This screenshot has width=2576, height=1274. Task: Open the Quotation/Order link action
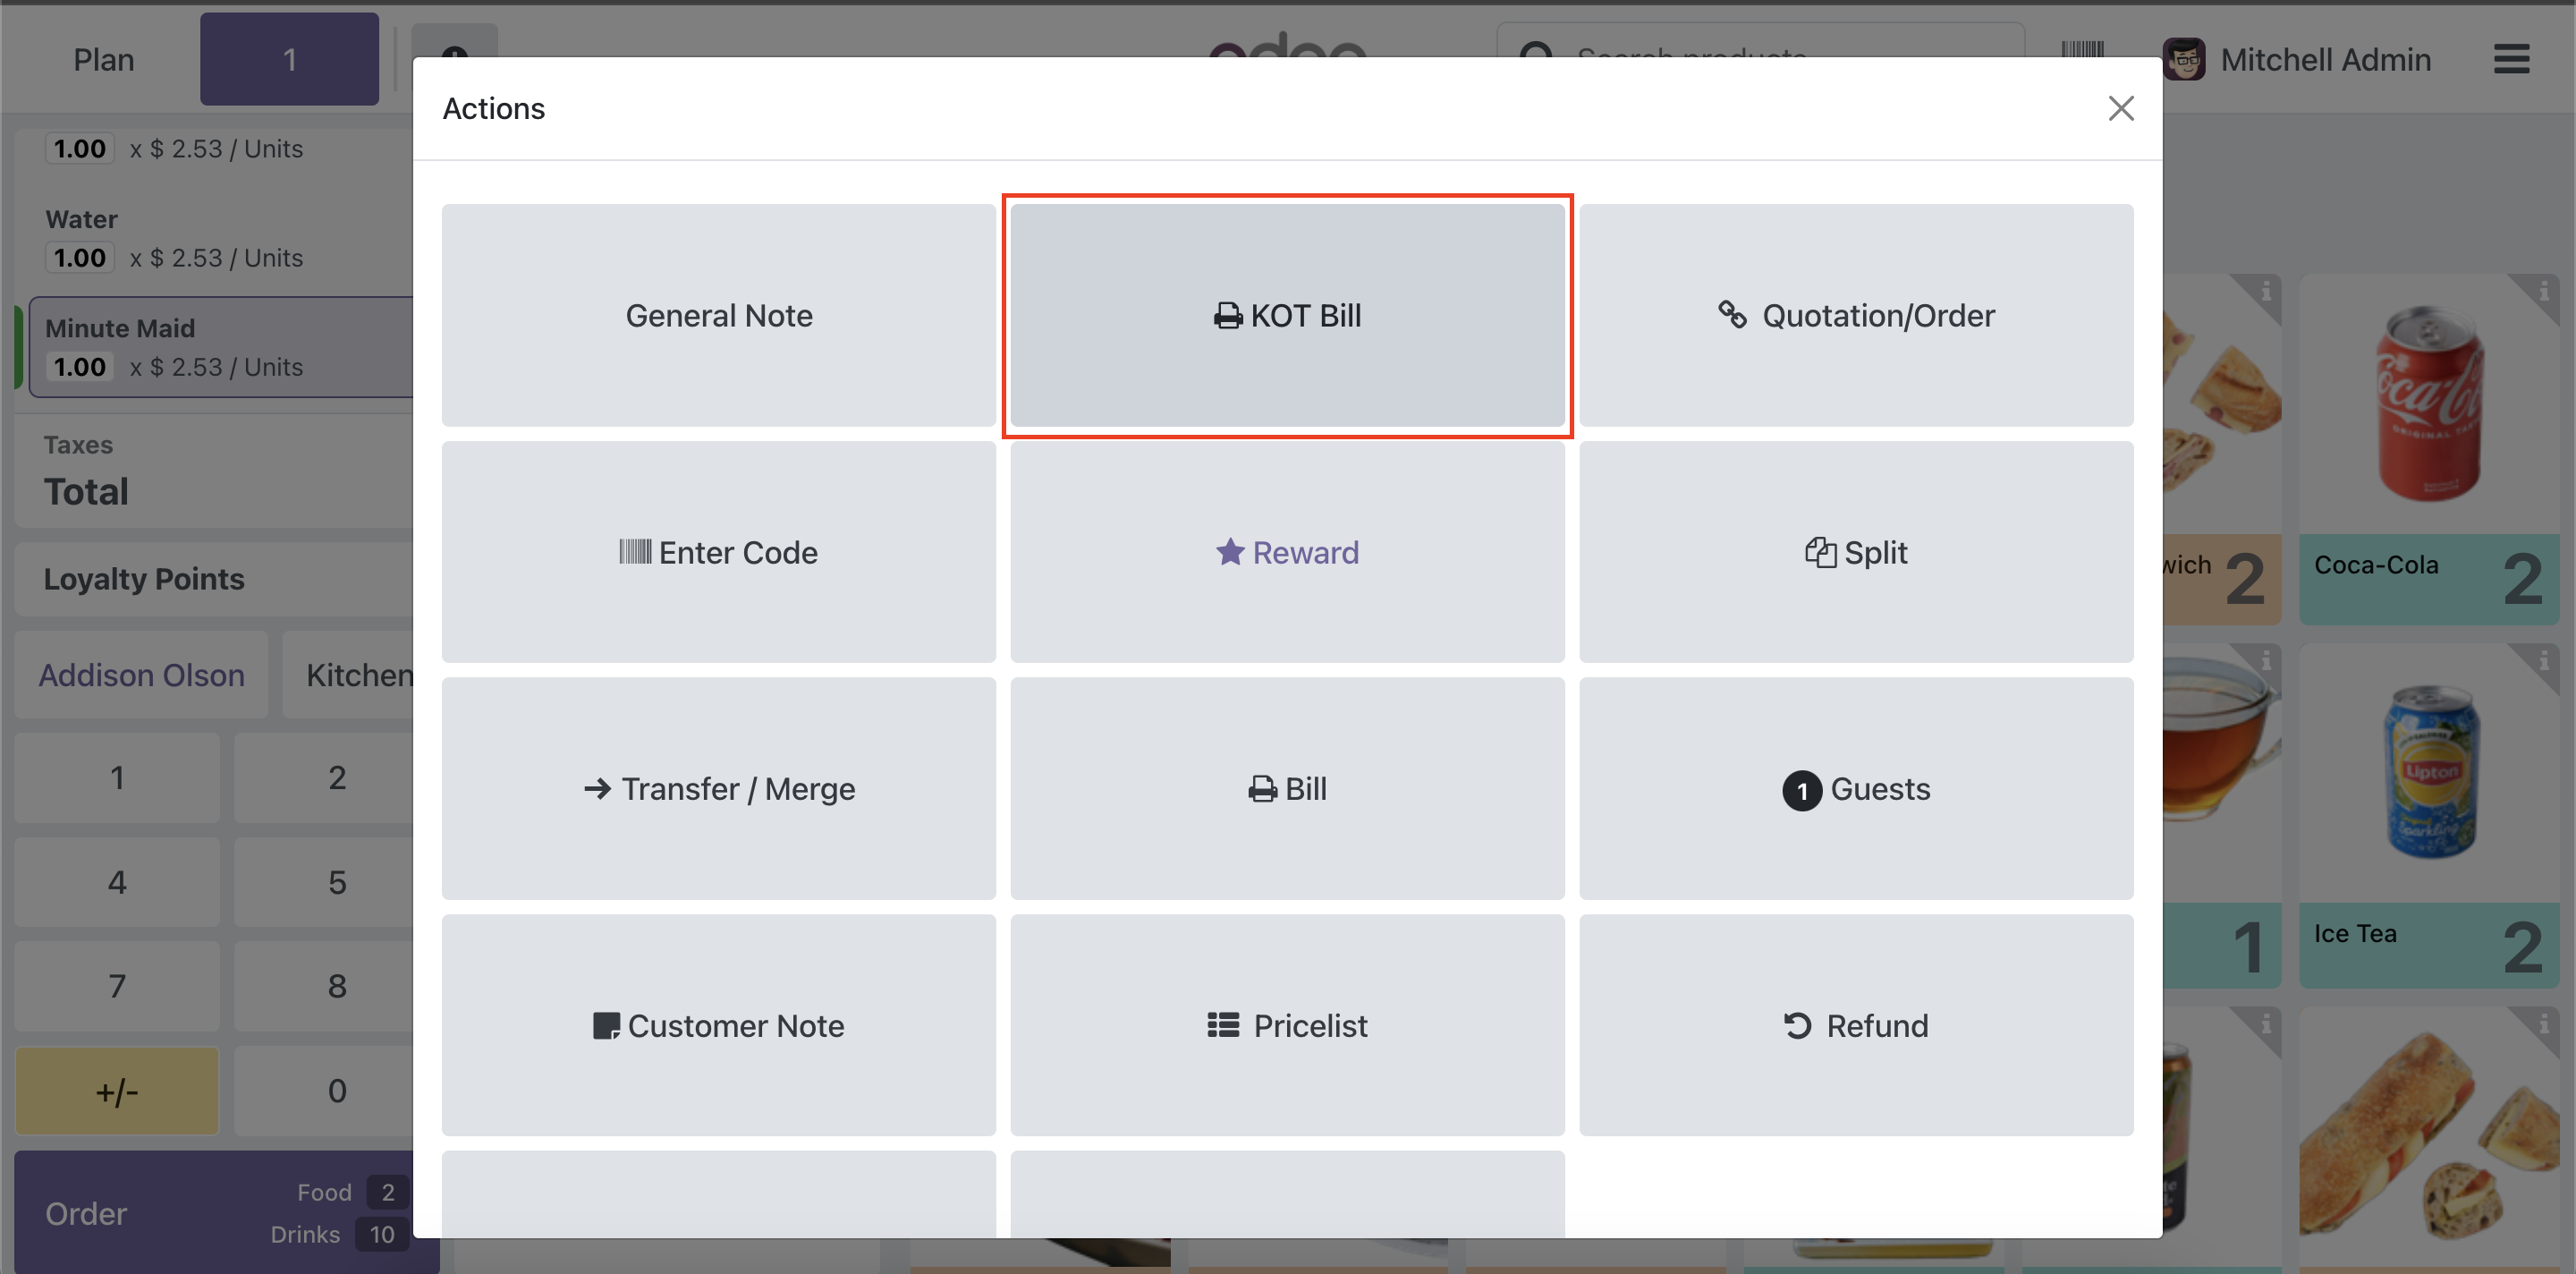[x=1856, y=316]
